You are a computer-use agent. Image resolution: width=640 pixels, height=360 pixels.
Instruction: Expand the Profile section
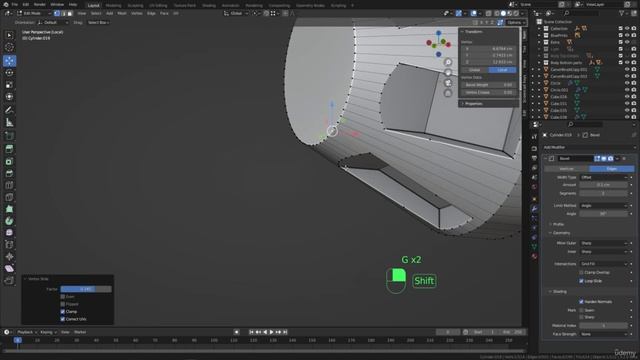click(x=558, y=224)
